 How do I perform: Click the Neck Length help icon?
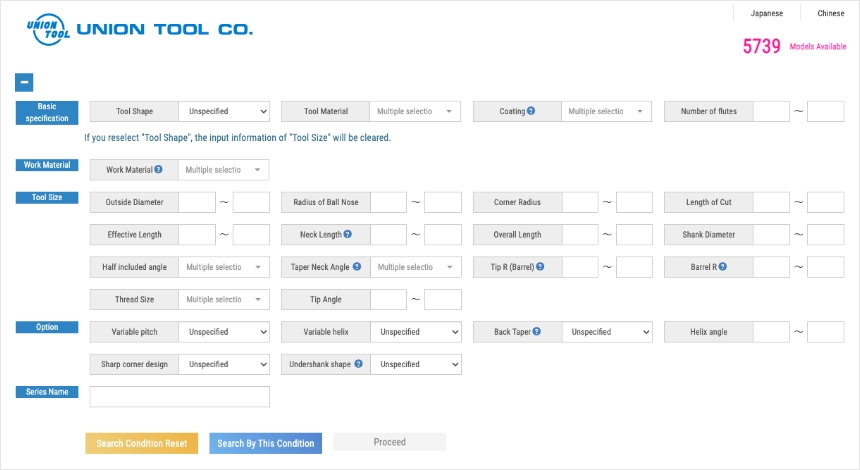click(346, 235)
